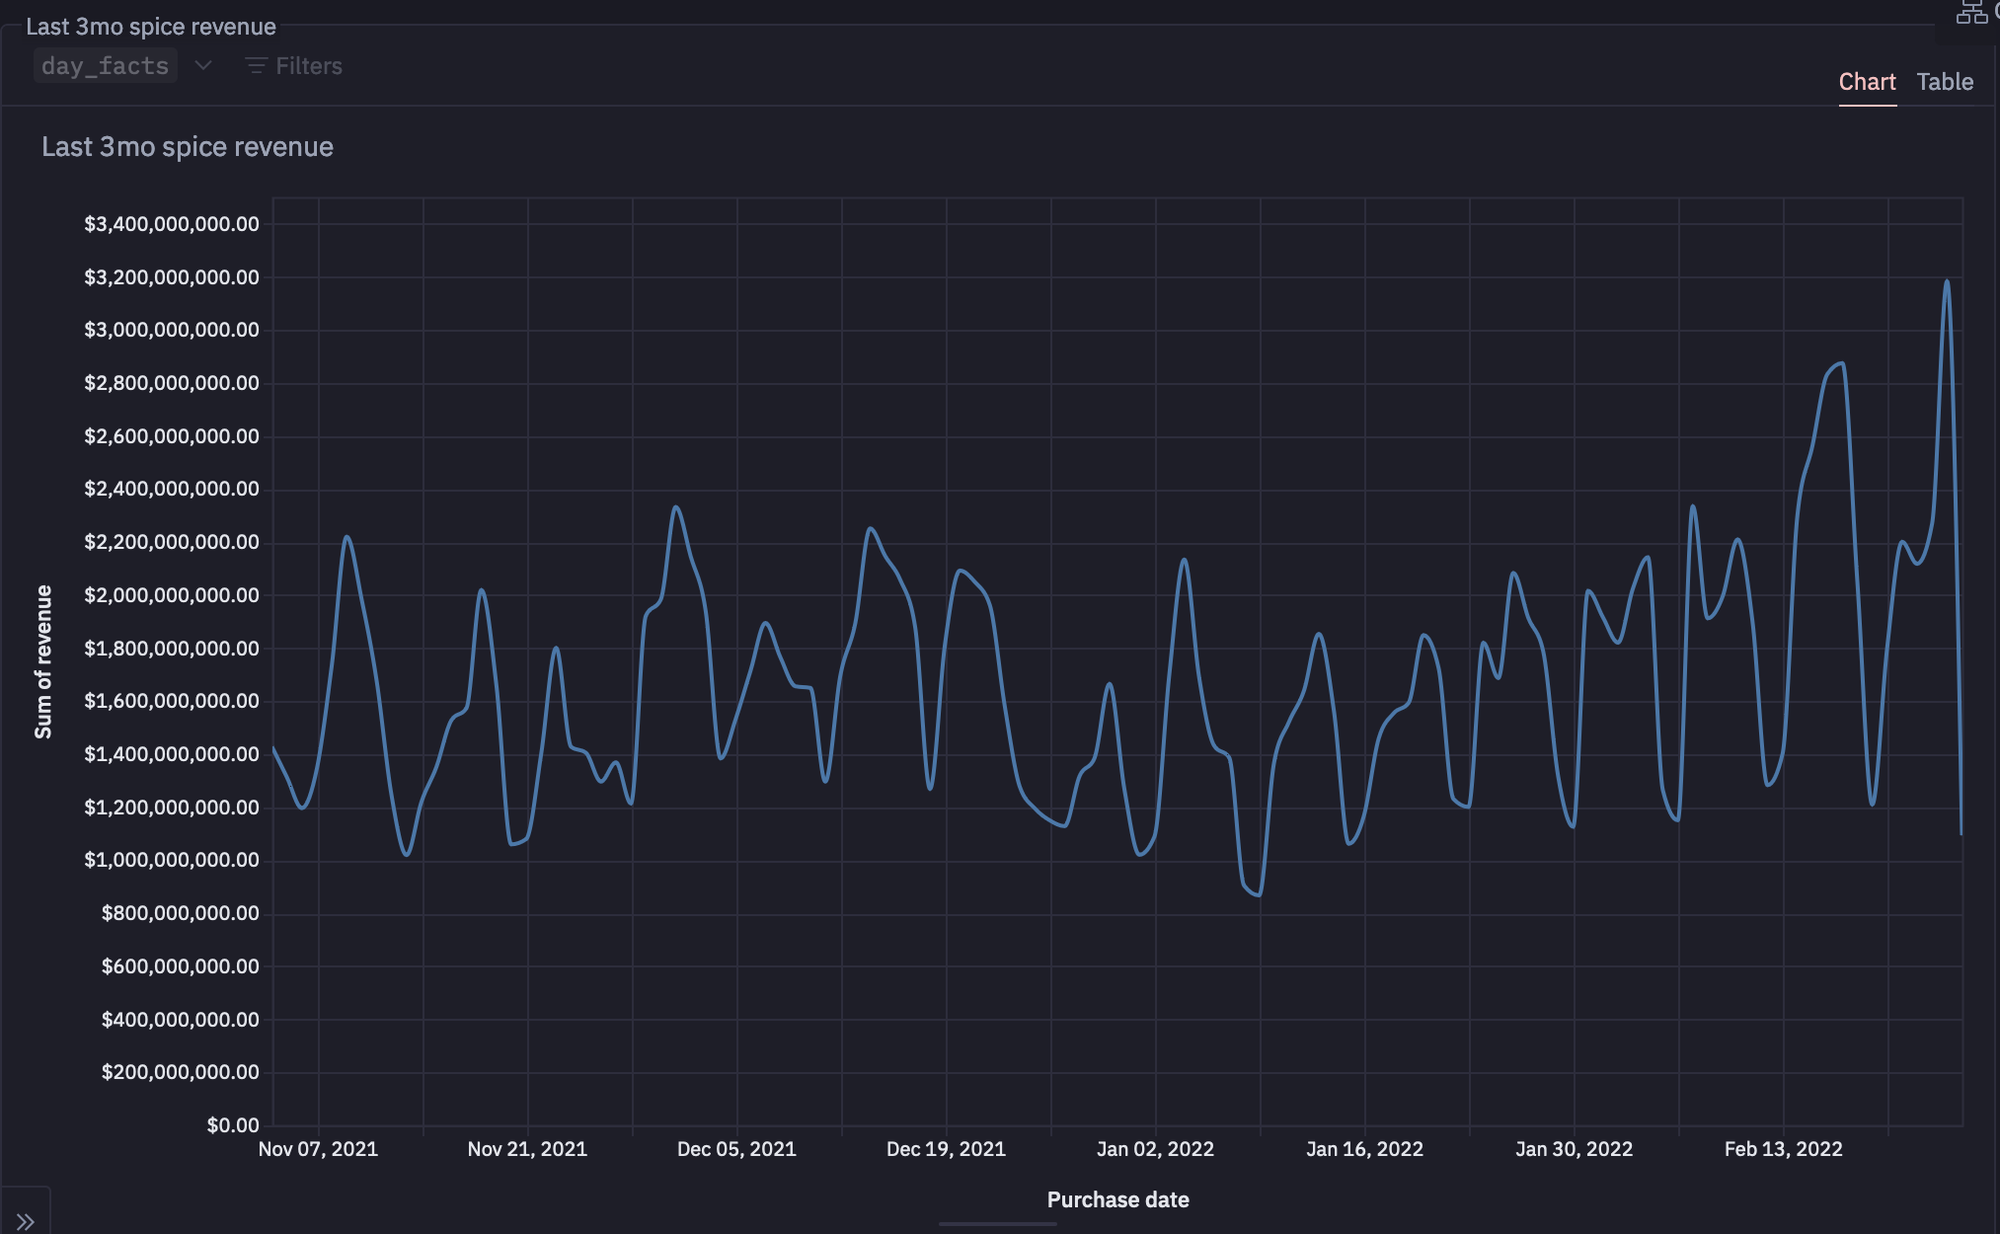This screenshot has width=2000, height=1234.
Task: Click the highest peak of the revenue line
Action: (x=1946, y=282)
